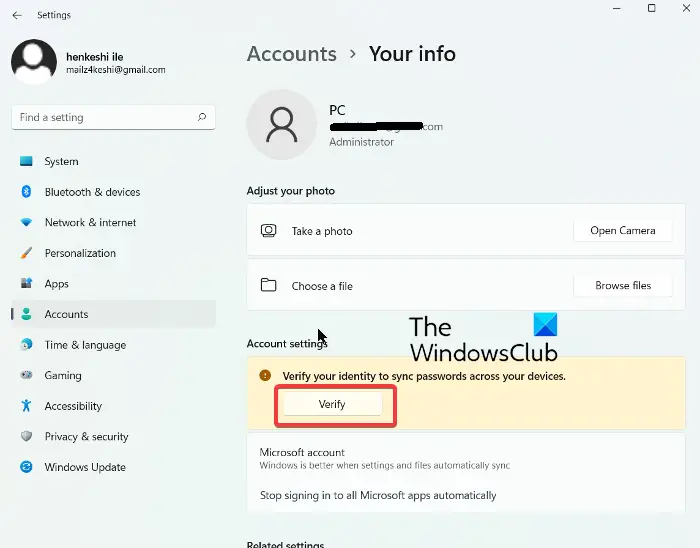Image resolution: width=700 pixels, height=548 pixels.
Task: Go to Windows Update page
Action: [x=114, y=467]
